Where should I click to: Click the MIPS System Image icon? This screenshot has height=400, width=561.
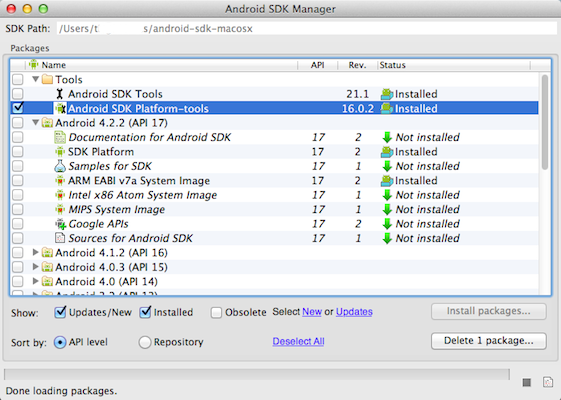click(x=60, y=209)
